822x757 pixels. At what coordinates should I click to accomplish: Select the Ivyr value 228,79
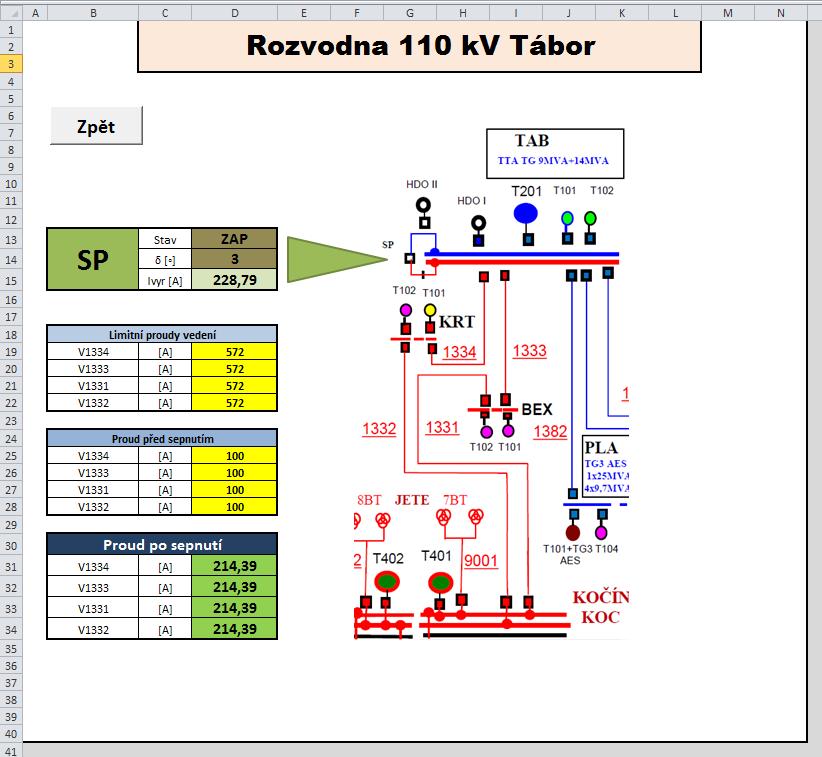[234, 280]
